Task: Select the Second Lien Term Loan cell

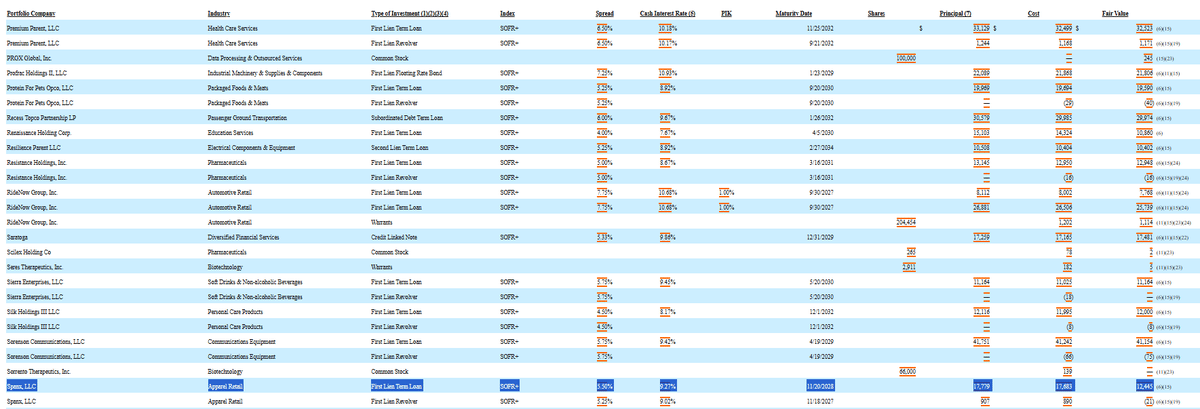Action: tap(399, 146)
